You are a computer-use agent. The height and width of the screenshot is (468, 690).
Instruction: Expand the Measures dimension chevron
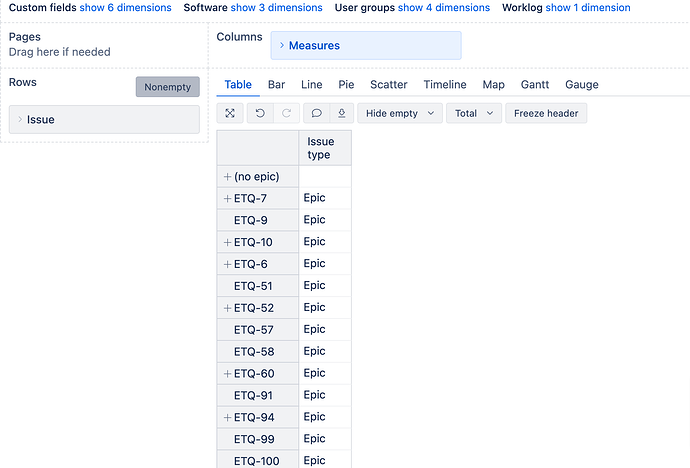(x=282, y=46)
